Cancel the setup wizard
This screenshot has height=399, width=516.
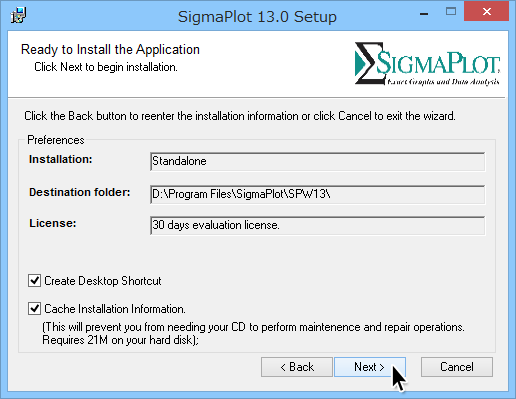[457, 367]
